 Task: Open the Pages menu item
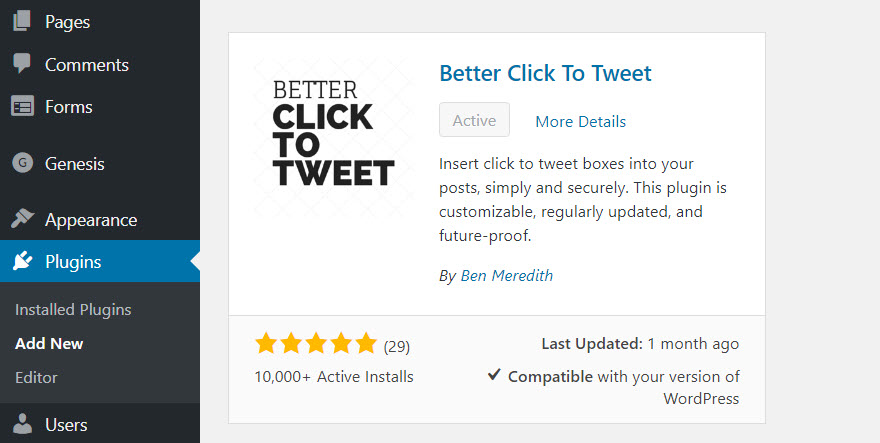coord(67,22)
